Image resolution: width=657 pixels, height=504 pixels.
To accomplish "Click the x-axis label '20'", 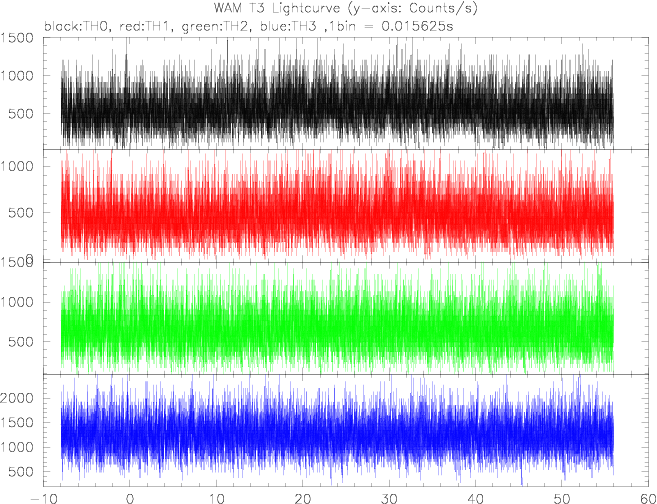I will (x=303, y=499).
